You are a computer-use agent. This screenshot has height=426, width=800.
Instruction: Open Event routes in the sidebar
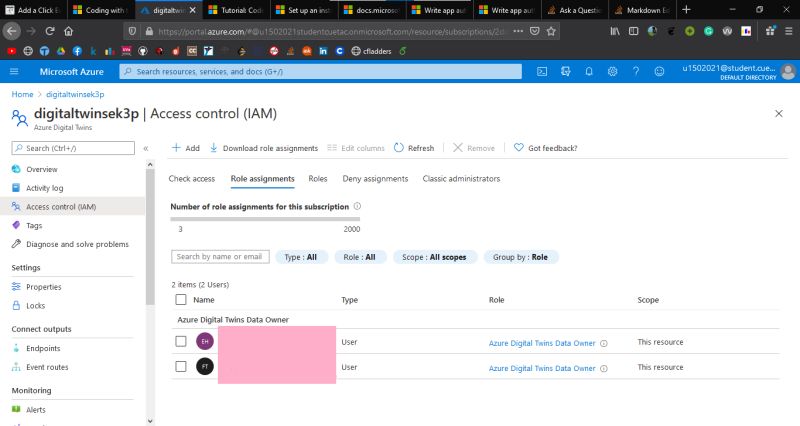(47, 367)
